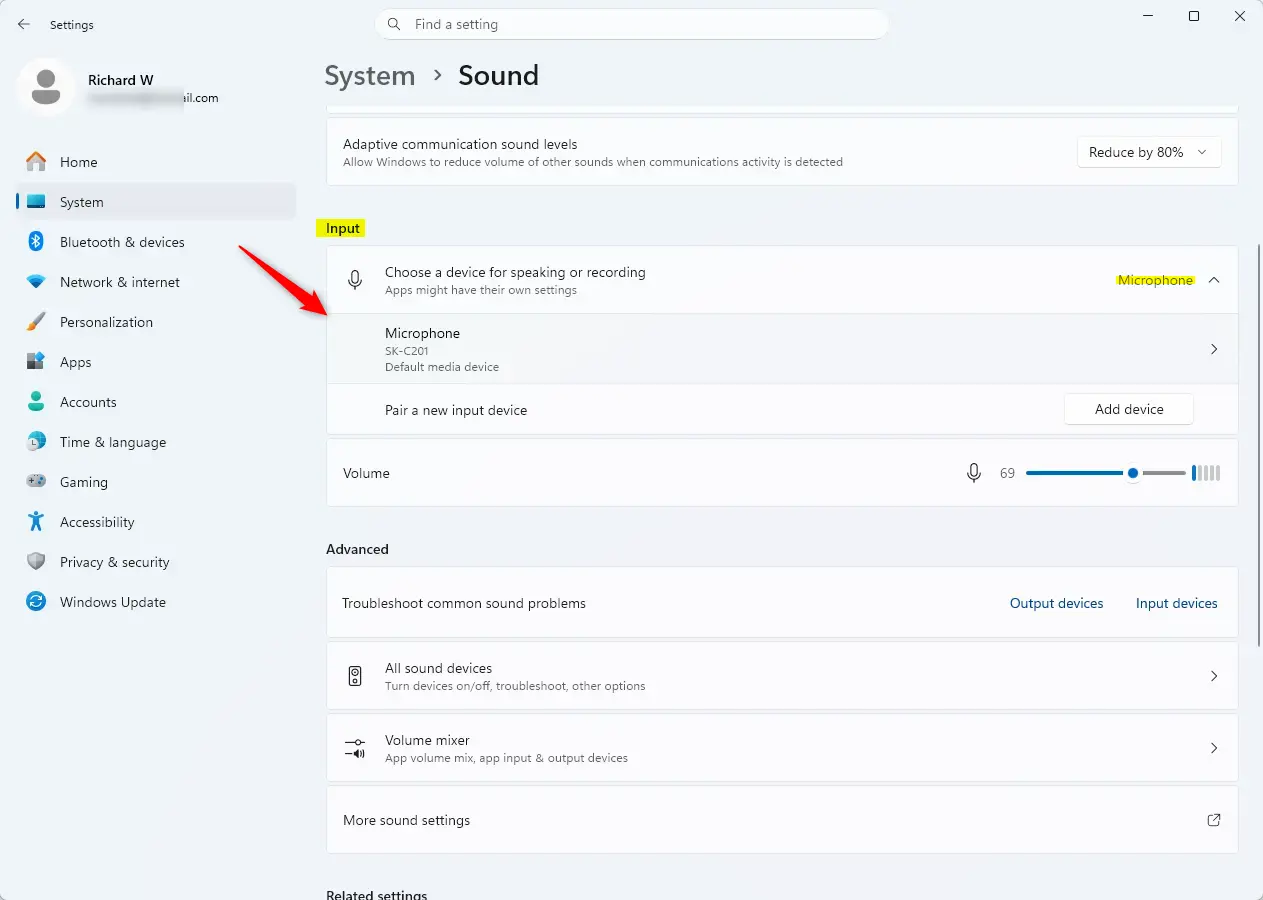The height and width of the screenshot is (900, 1263).
Task: Click the microphone icon beside Choose a device
Action: coord(354,280)
